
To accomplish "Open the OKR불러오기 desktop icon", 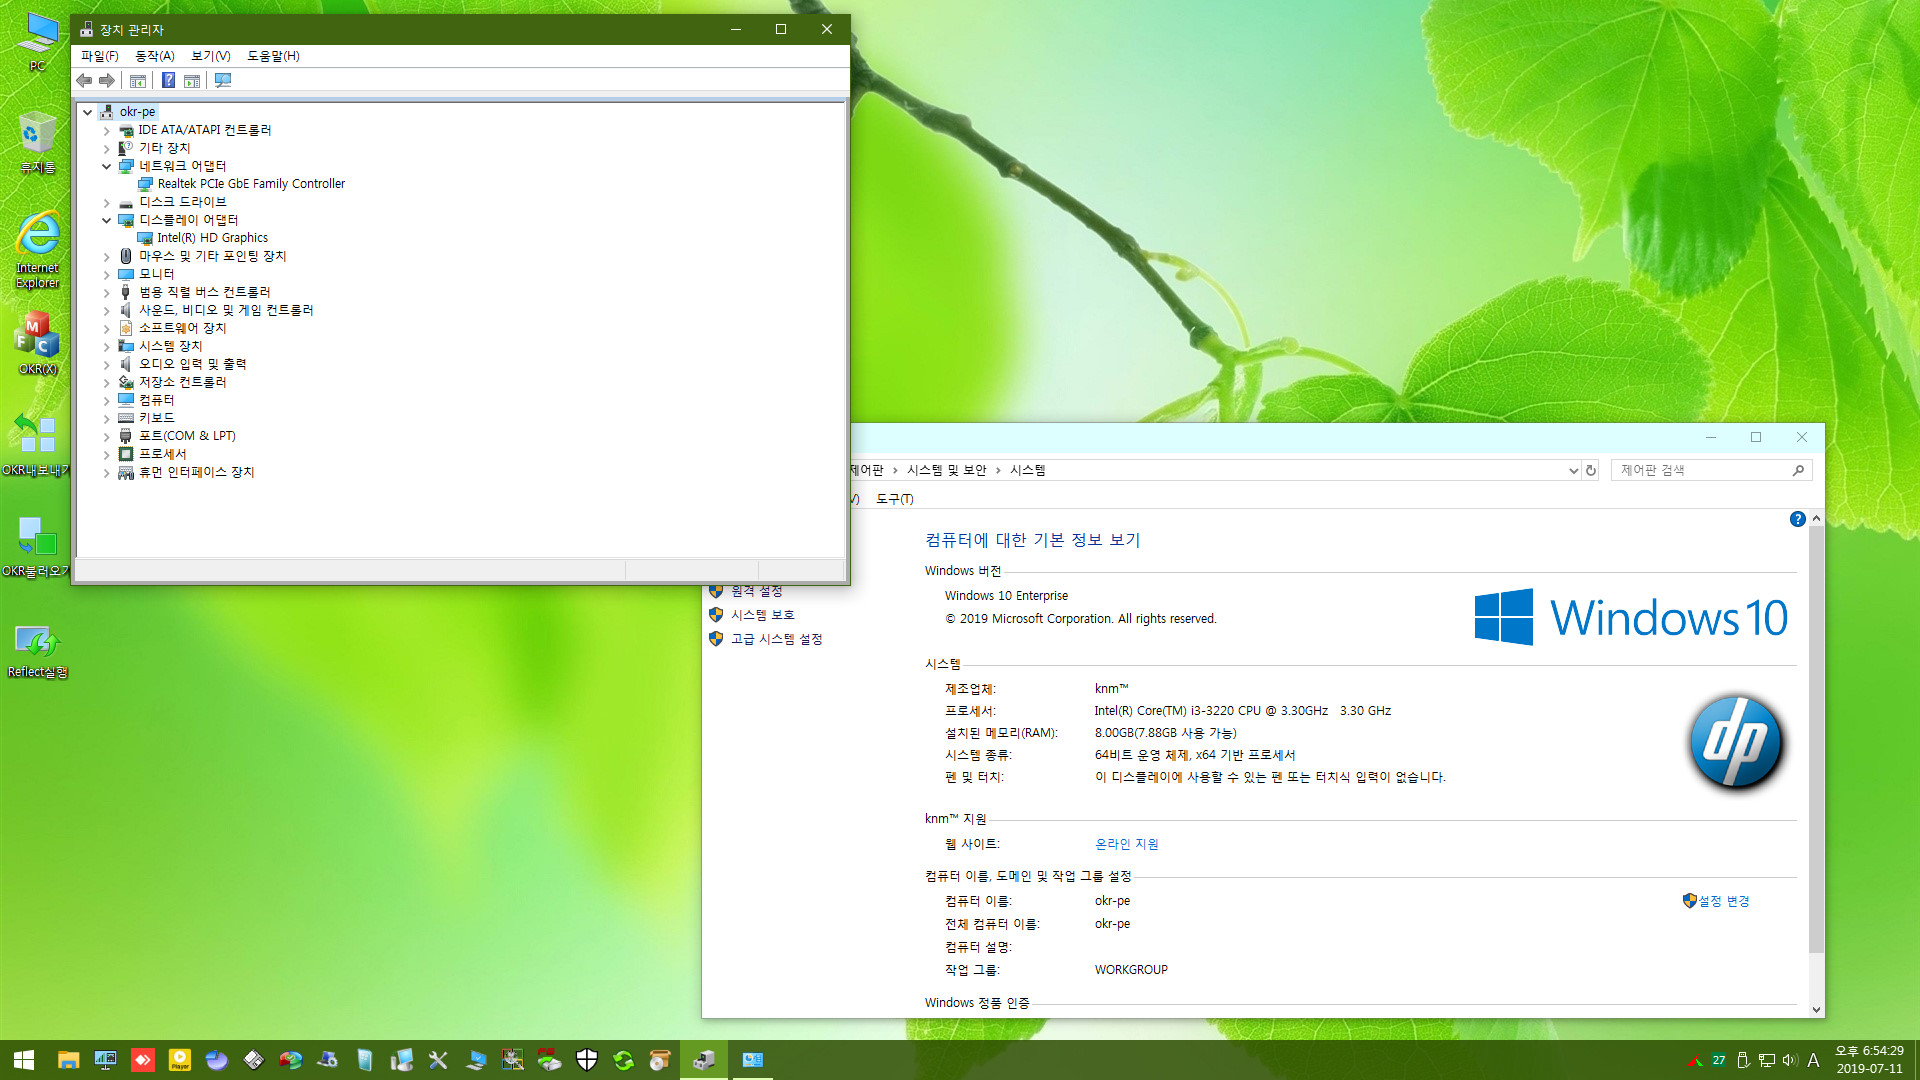I will (x=36, y=545).
